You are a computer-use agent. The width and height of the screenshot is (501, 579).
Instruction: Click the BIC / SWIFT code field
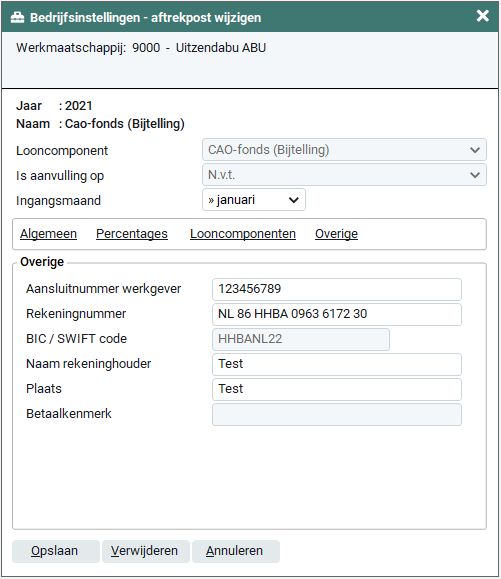pyautogui.click(x=301, y=339)
